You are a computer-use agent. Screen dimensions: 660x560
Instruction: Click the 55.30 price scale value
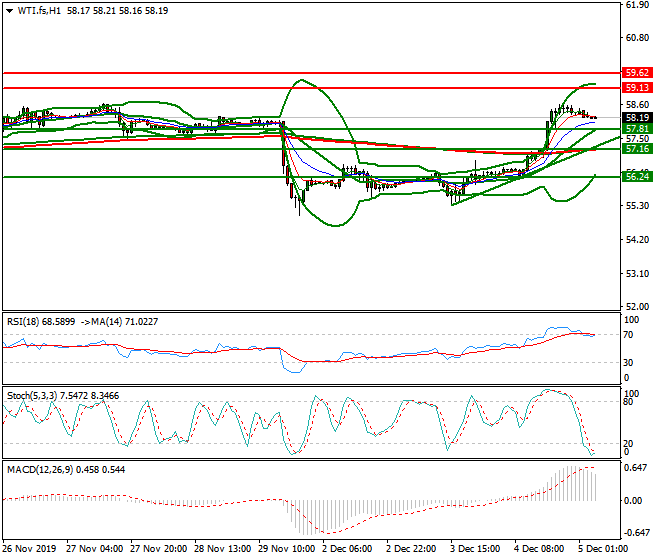637,206
